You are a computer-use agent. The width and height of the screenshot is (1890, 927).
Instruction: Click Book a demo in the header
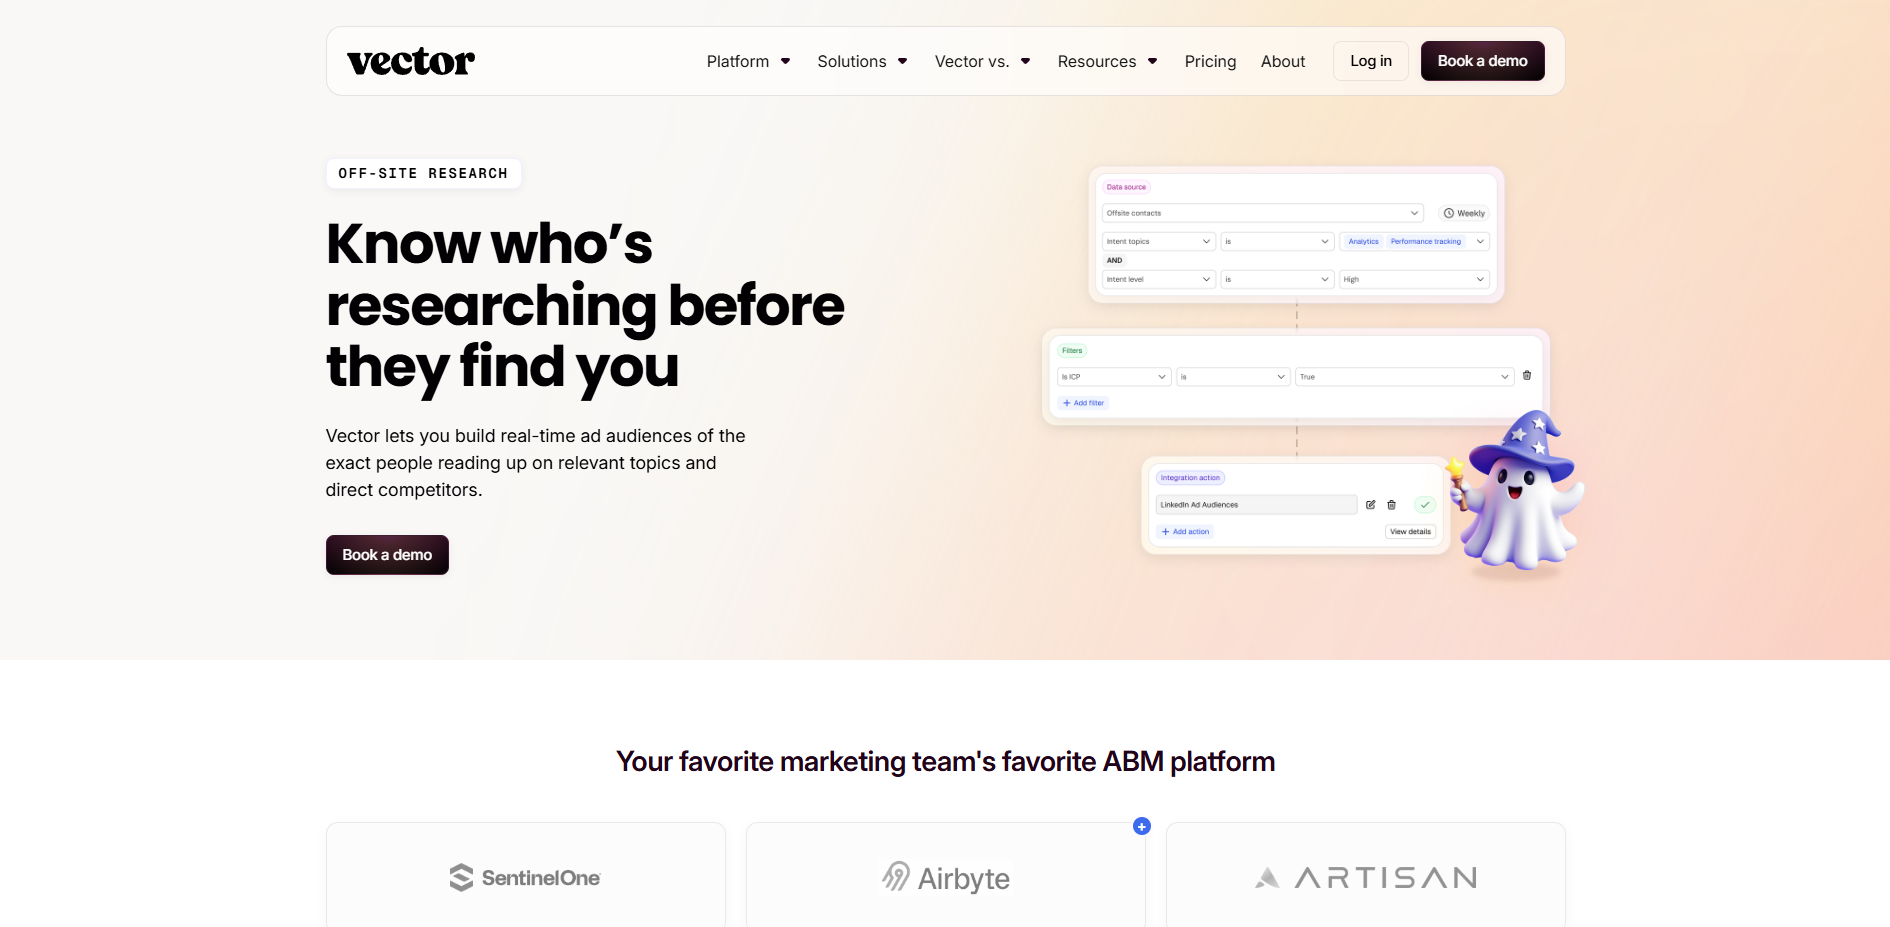(1482, 61)
